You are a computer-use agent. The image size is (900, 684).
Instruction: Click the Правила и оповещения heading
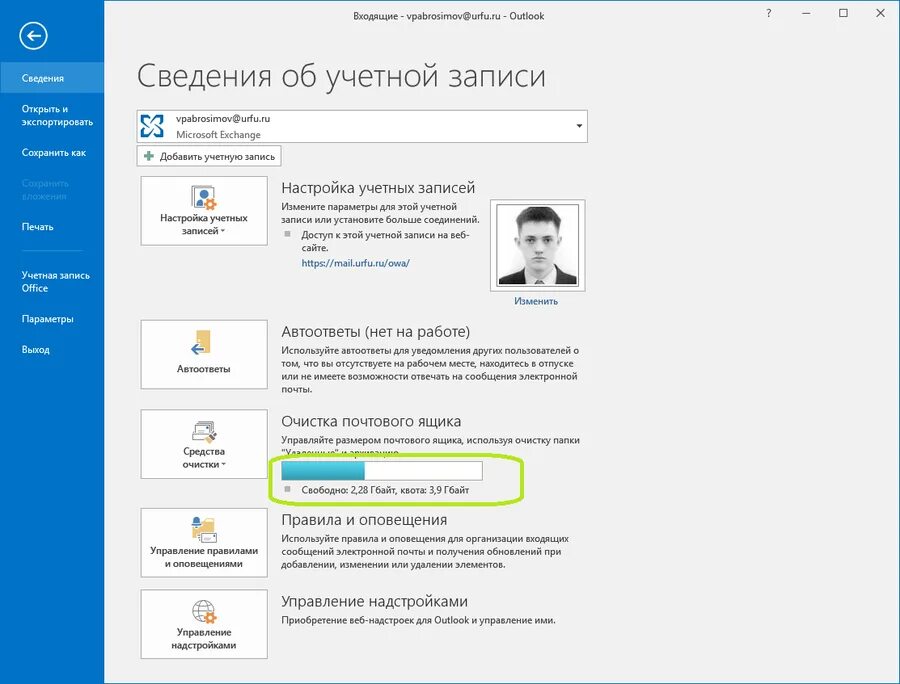click(x=364, y=520)
